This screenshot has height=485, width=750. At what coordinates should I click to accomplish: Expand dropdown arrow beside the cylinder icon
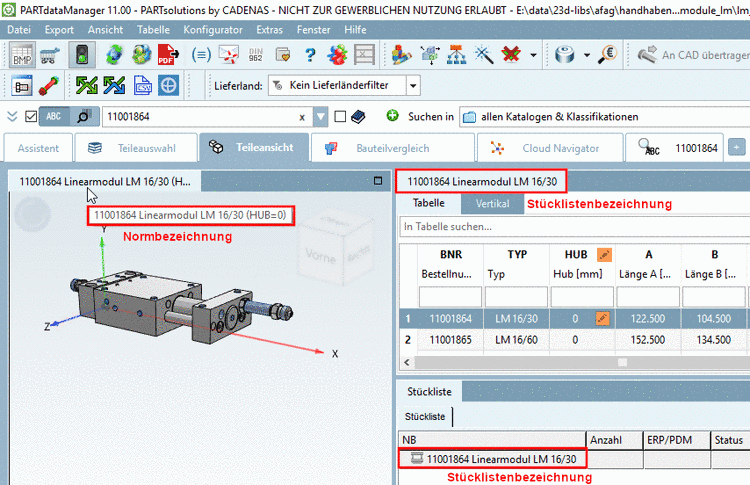(x=587, y=55)
